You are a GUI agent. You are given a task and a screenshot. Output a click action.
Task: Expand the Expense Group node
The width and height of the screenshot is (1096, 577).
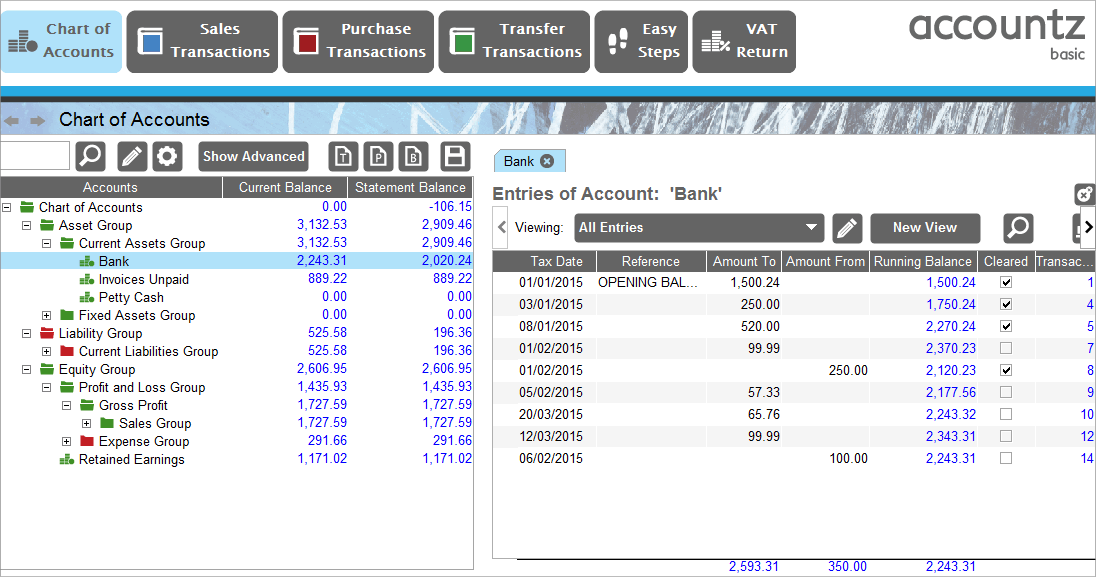[x=66, y=441]
